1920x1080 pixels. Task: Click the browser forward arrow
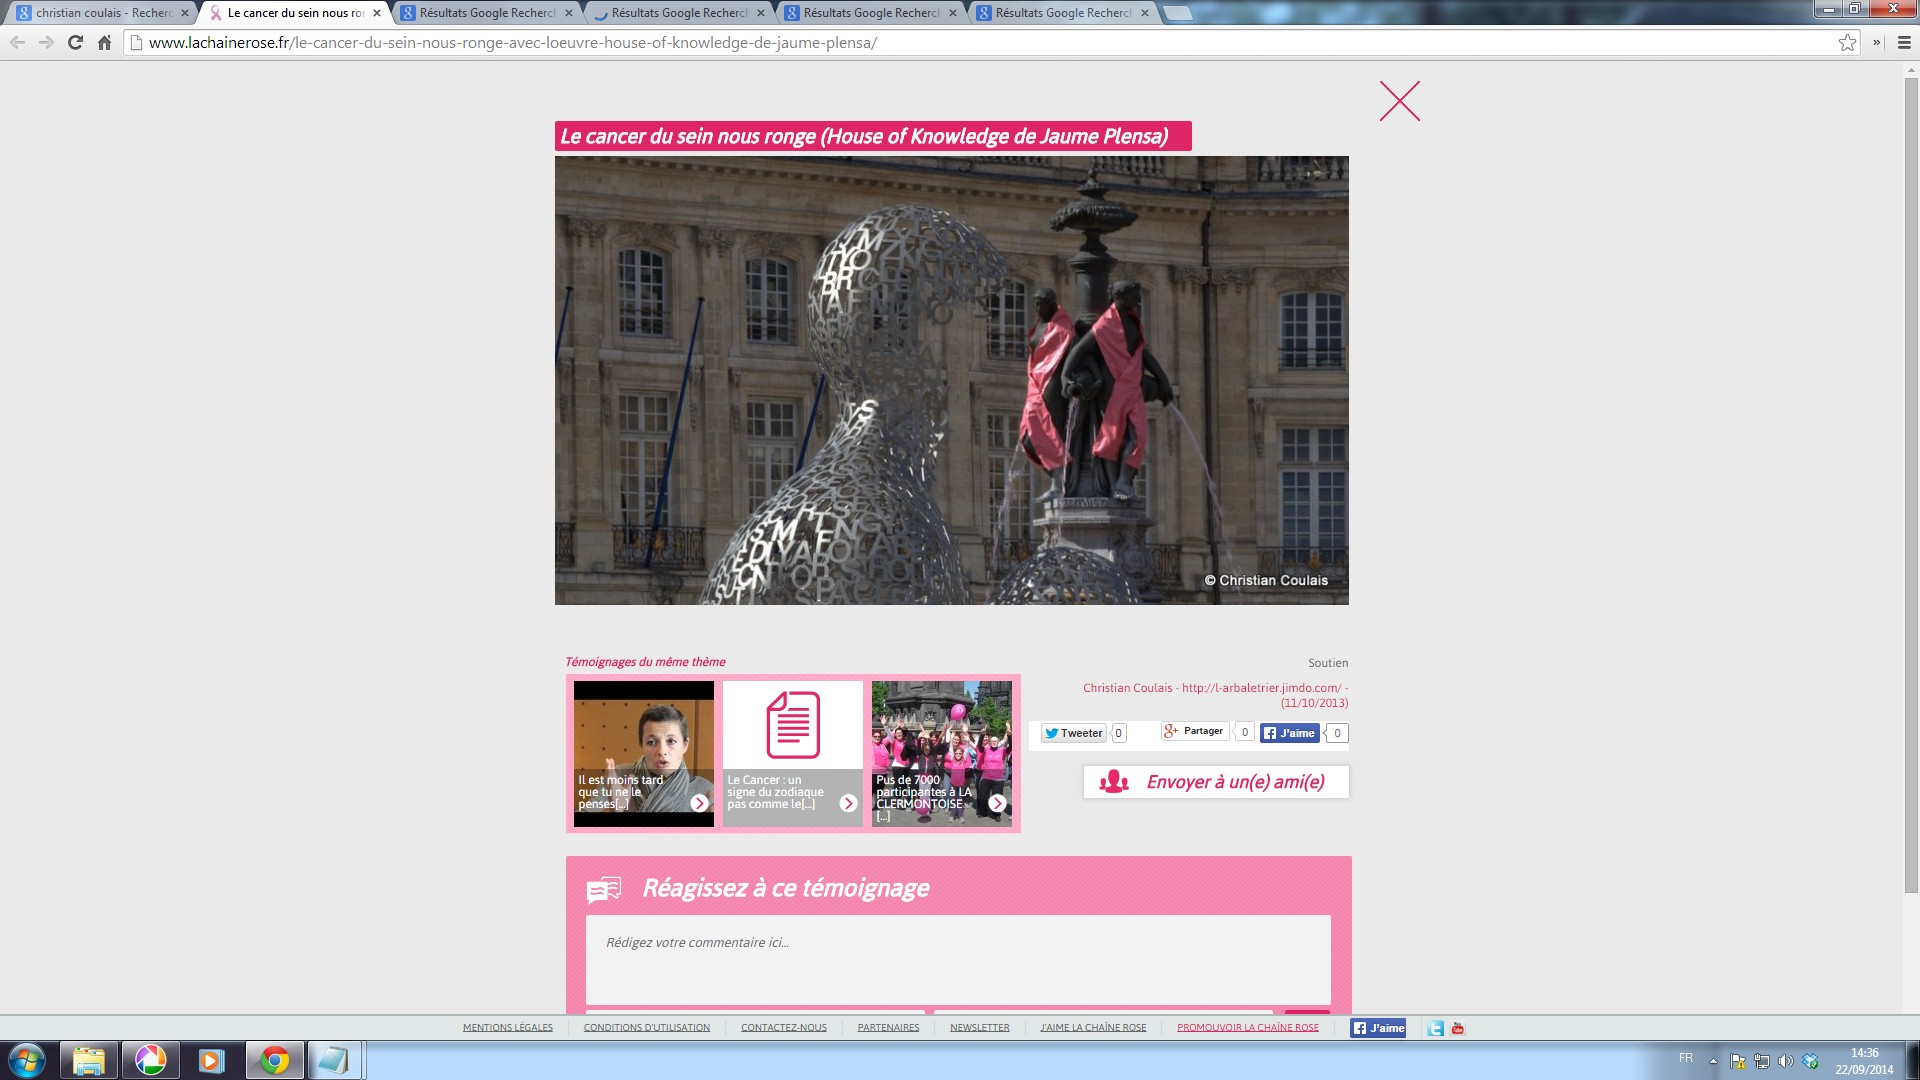(46, 42)
